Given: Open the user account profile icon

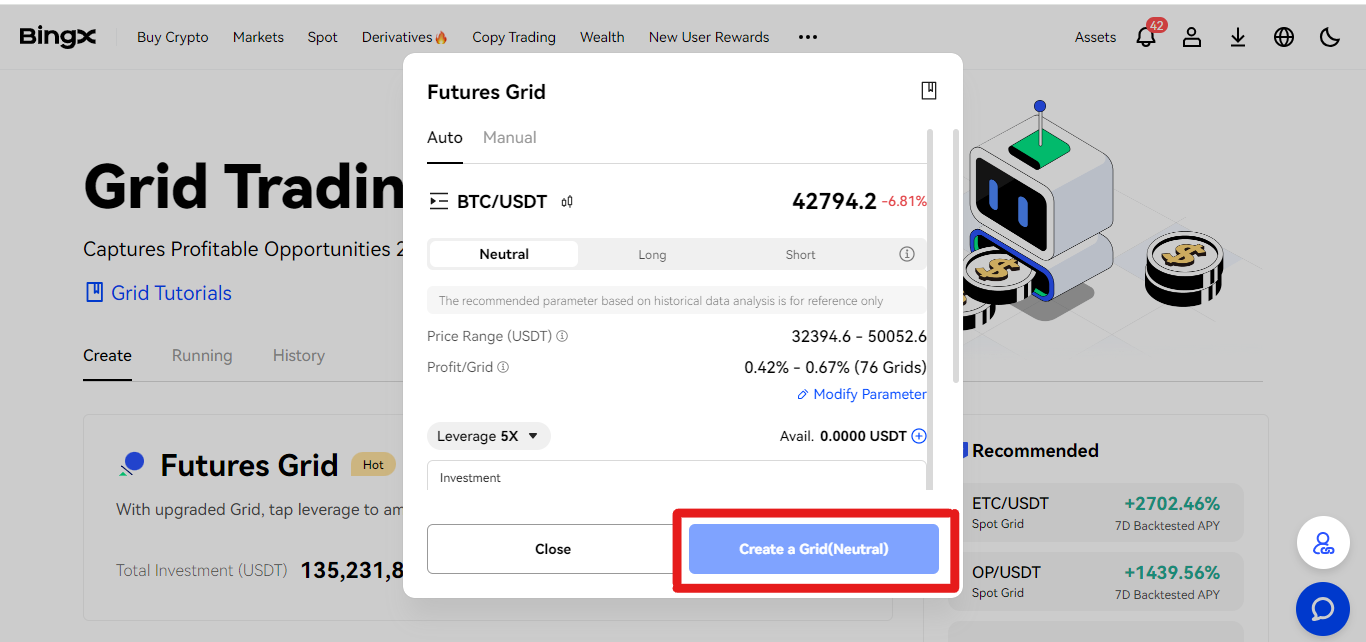Looking at the screenshot, I should [1192, 37].
